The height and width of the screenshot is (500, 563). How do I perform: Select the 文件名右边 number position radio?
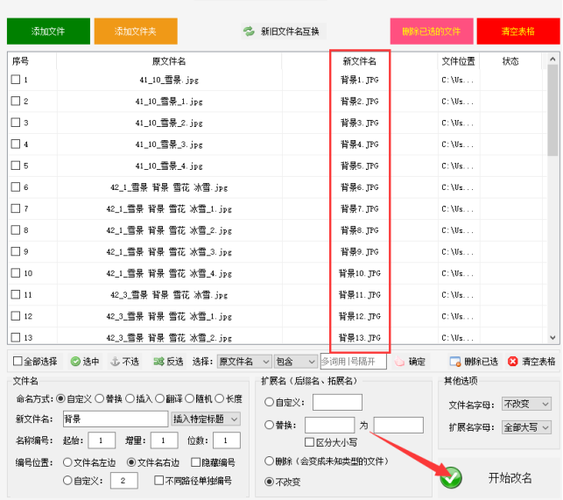point(131,462)
